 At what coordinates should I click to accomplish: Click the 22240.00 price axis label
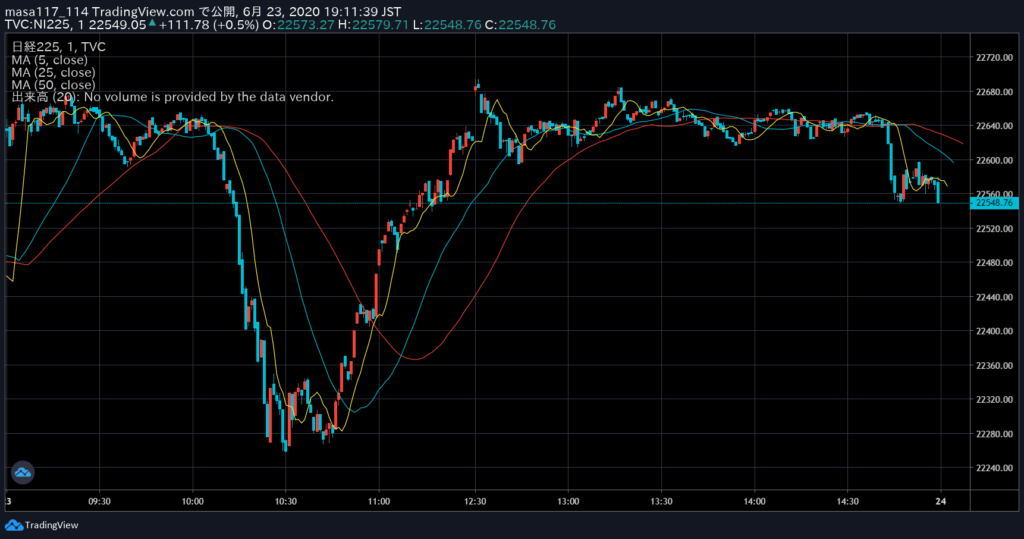coord(994,468)
